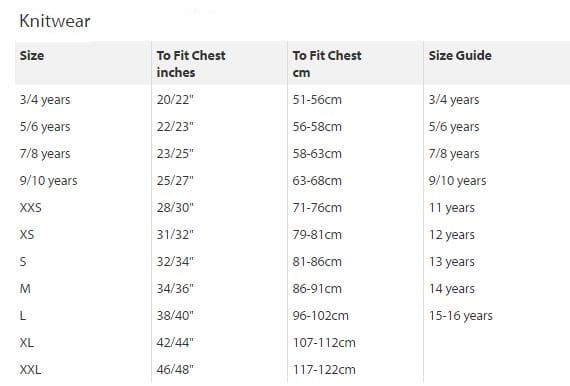Select the Size Guide column header
Screen dimensions: 570x386
(x=460, y=56)
